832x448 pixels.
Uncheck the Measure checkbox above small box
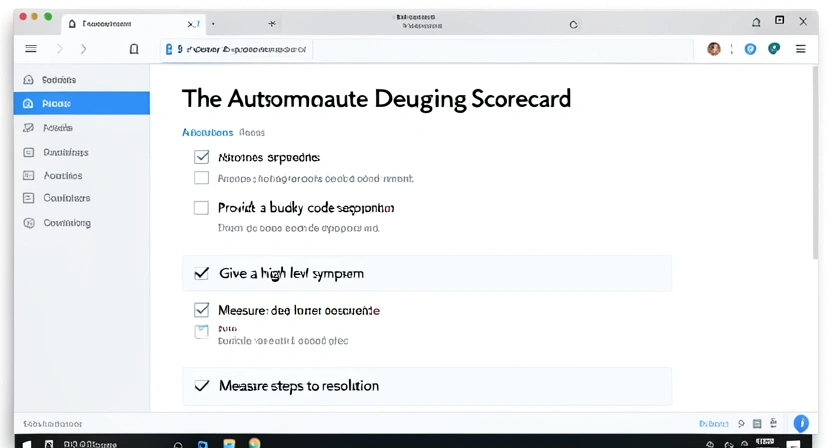pyautogui.click(x=202, y=309)
